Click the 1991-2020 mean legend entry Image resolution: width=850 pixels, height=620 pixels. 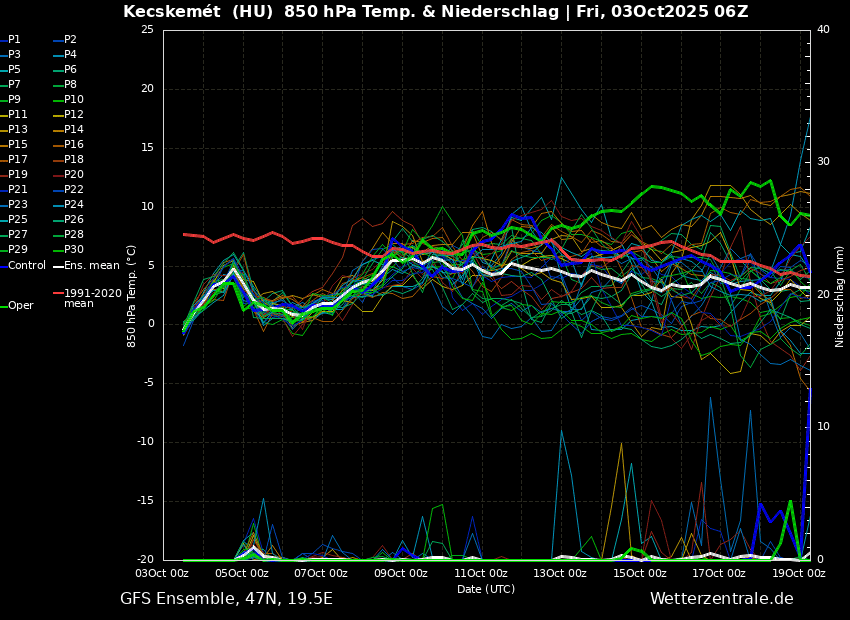pos(92,299)
